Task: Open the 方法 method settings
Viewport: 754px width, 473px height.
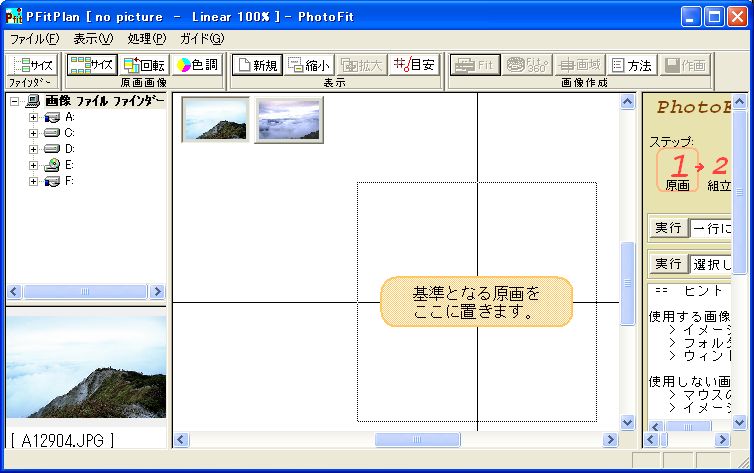Action: tap(631, 65)
